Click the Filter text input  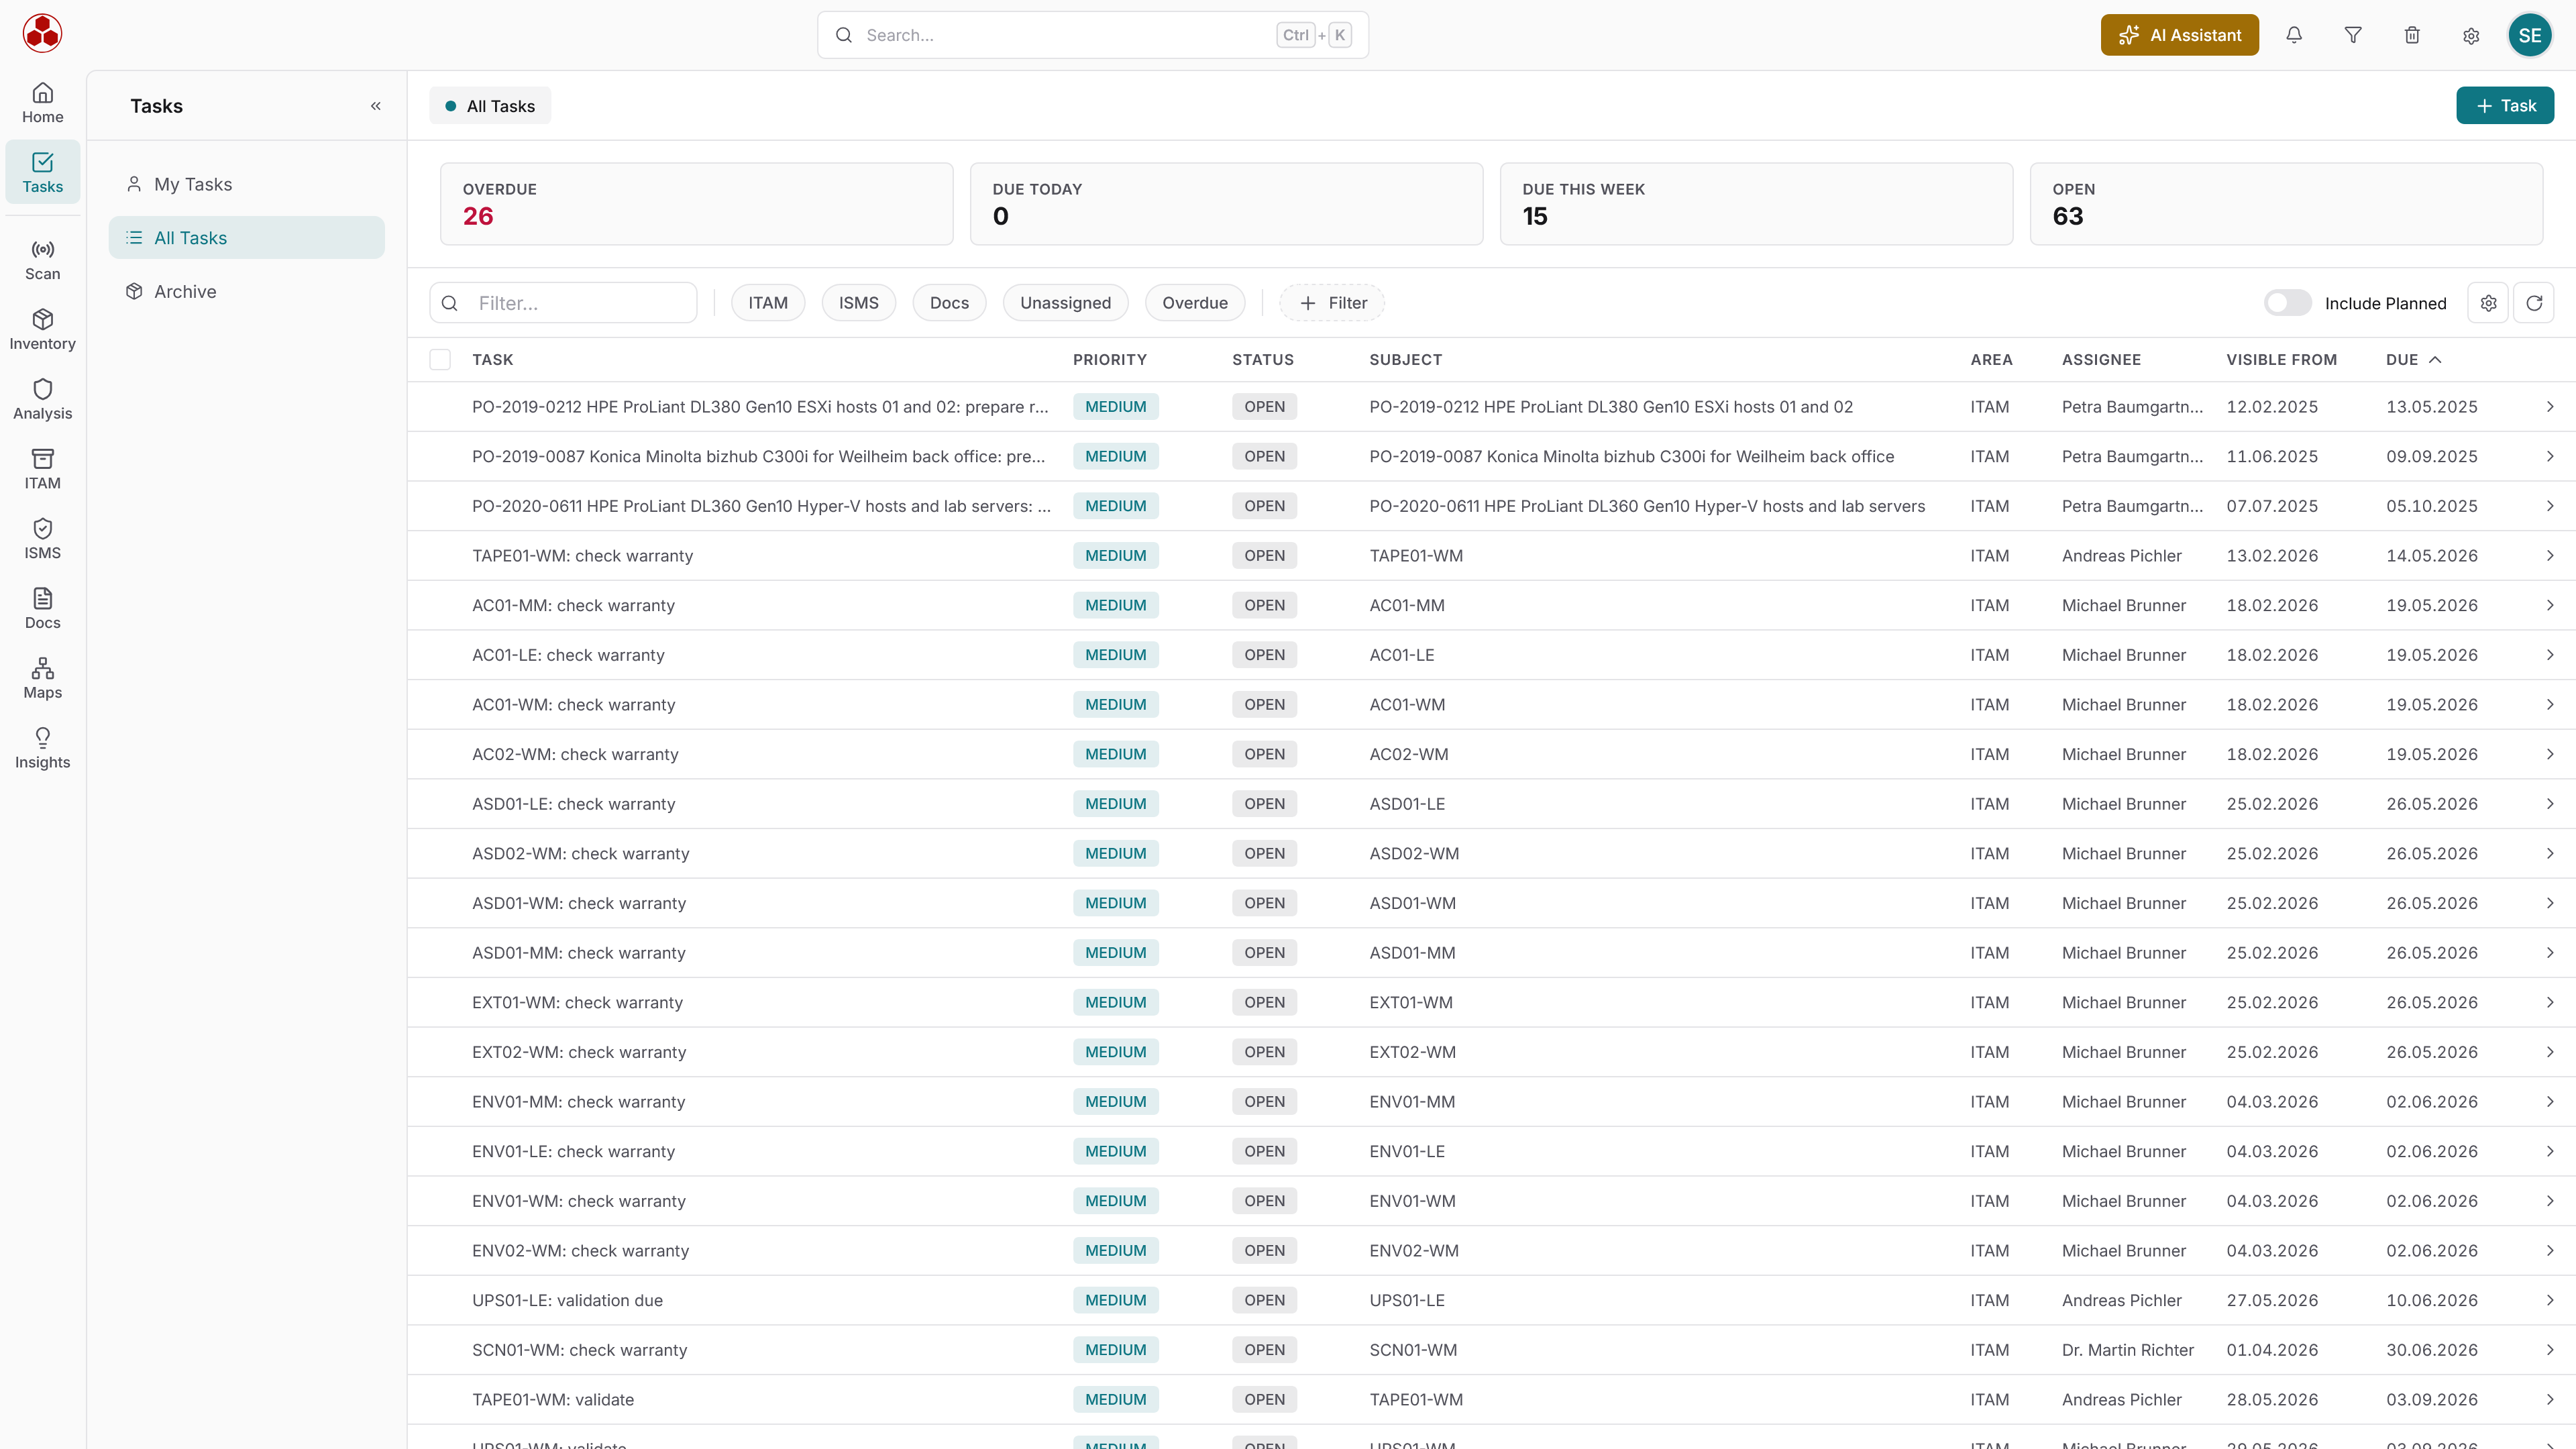[x=563, y=303]
